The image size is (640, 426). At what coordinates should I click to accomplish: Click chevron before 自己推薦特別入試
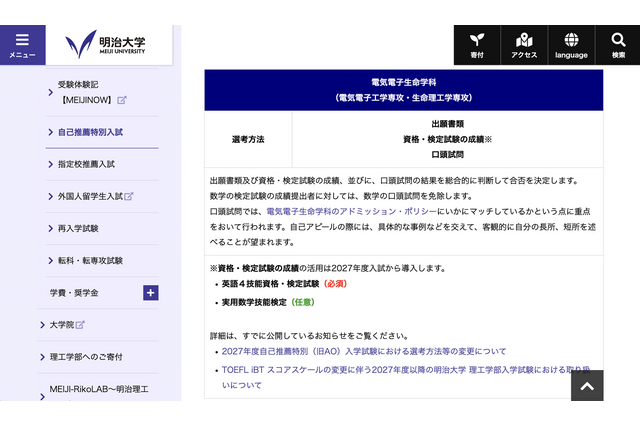(x=51, y=132)
